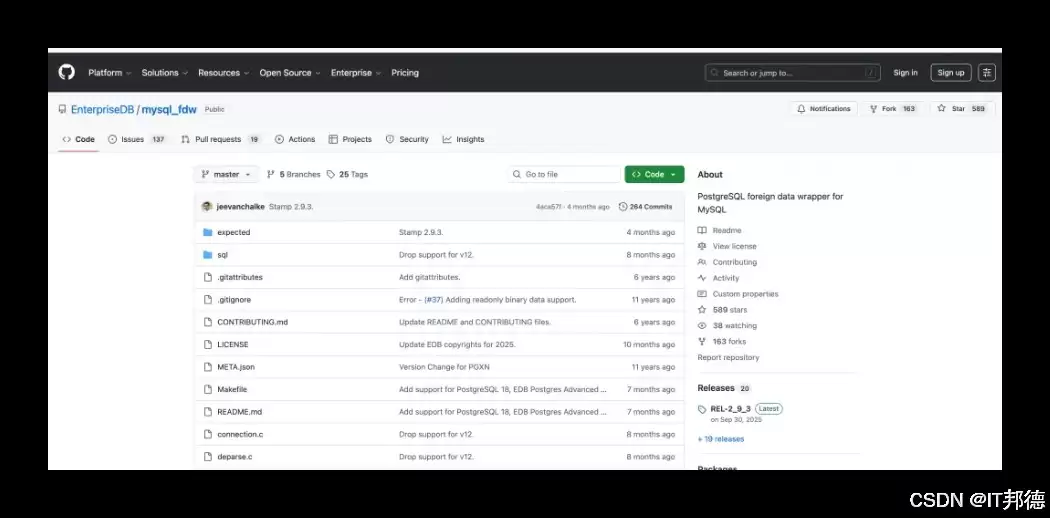This screenshot has height=518, width=1050.
Task: Click the Fork button
Action: coord(893,108)
